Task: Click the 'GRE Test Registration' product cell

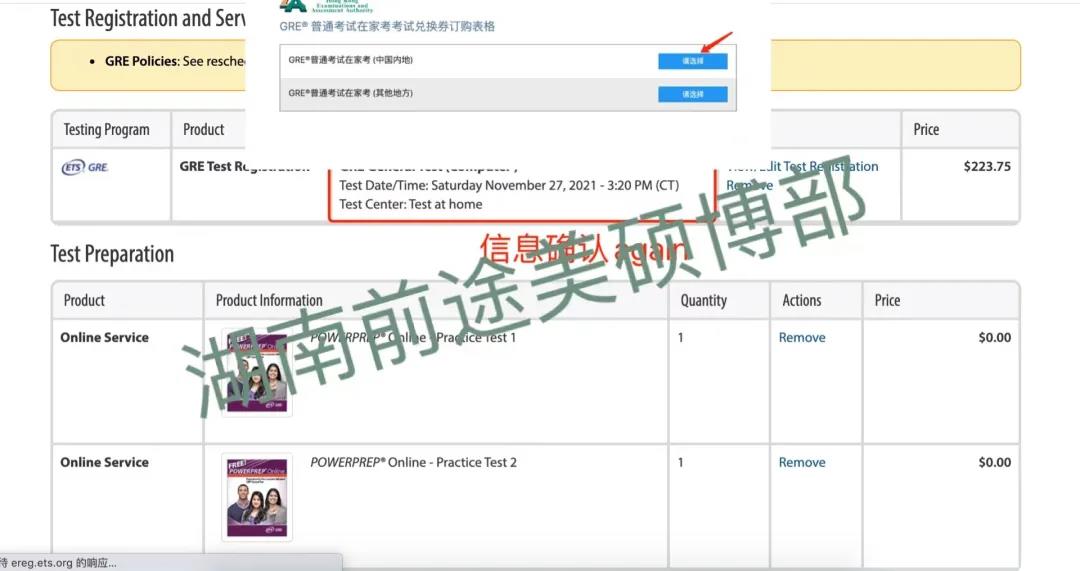Action: pyautogui.click(x=245, y=166)
